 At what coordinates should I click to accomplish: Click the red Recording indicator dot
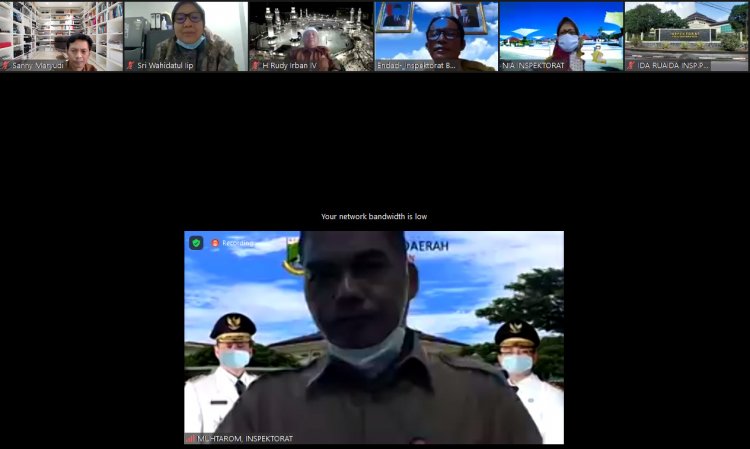click(215, 243)
